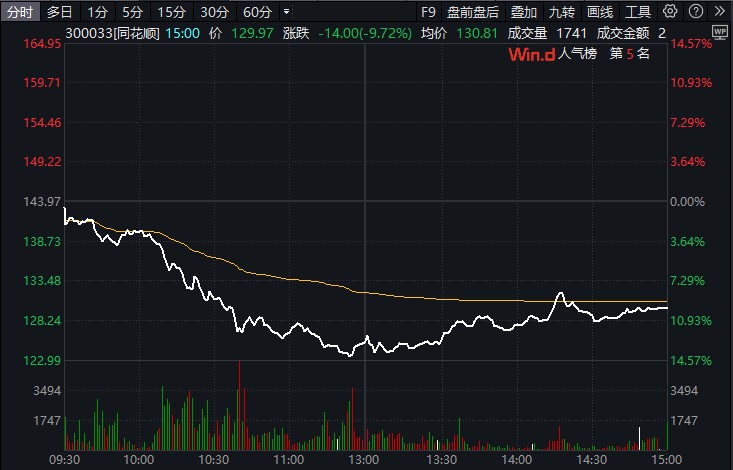Click the 159.71 price axis label
733x470 pixels.
[43, 83]
